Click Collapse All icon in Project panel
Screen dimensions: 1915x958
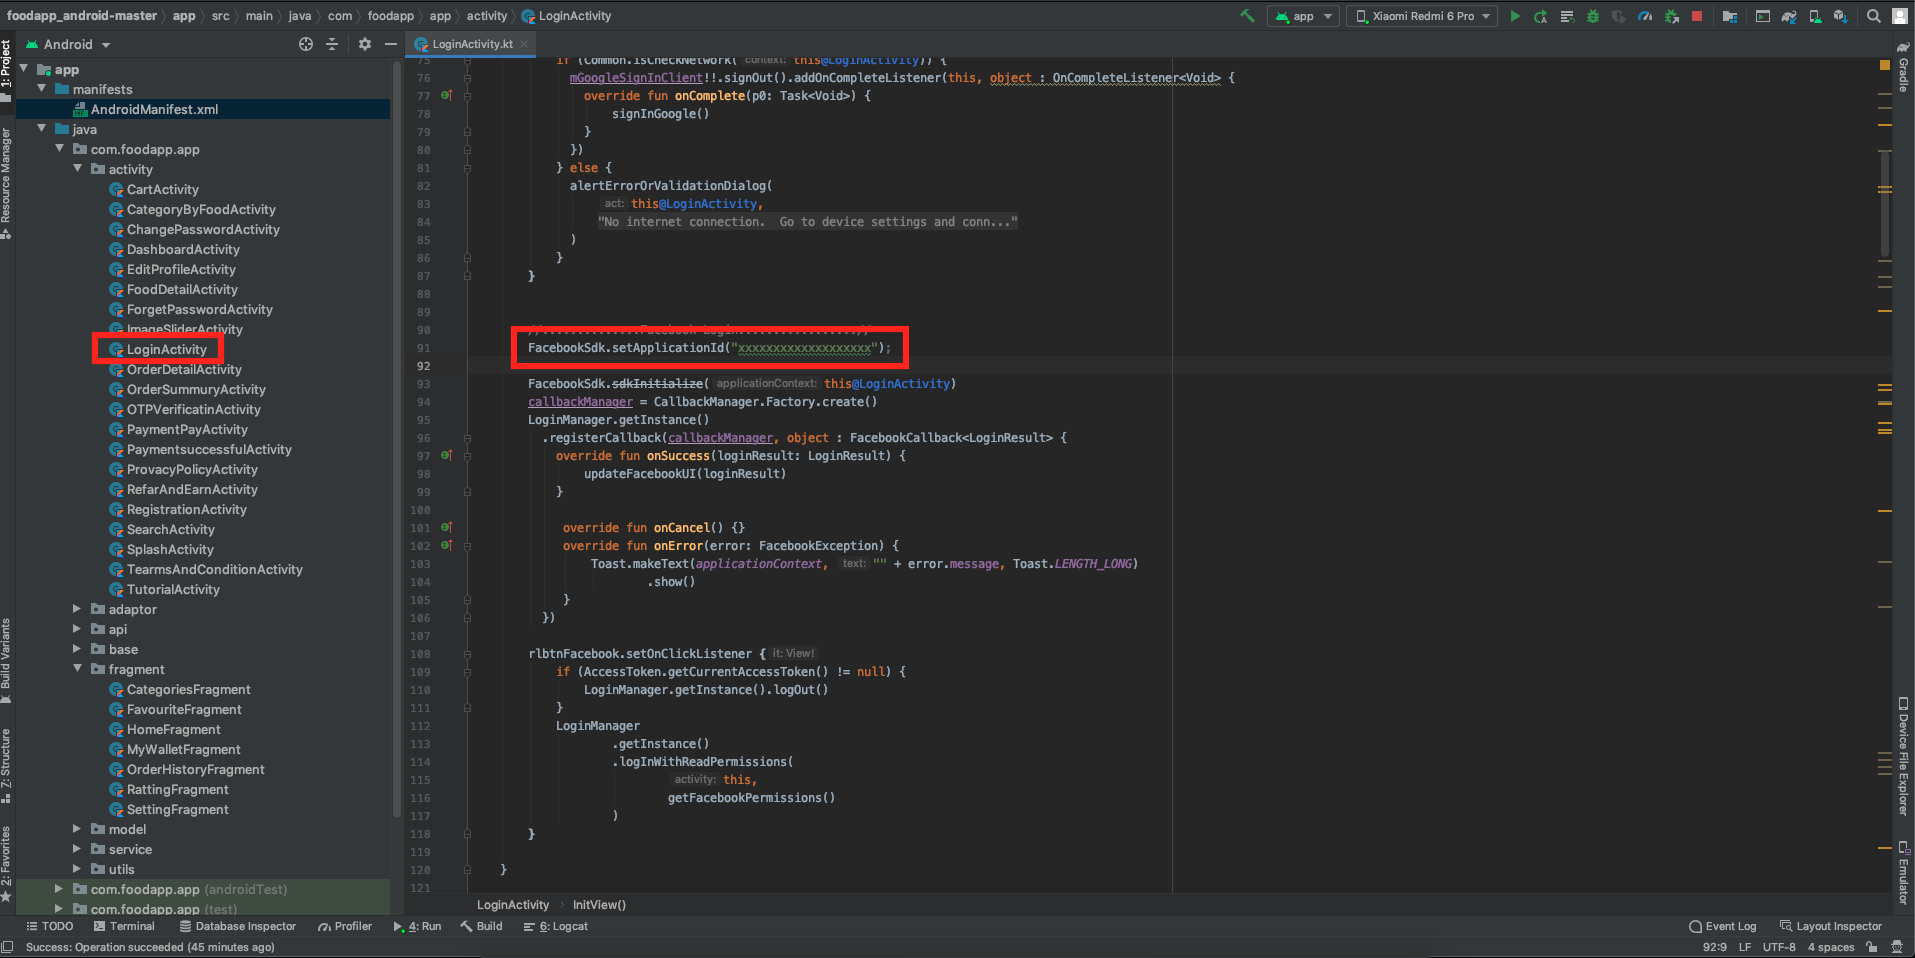click(332, 44)
